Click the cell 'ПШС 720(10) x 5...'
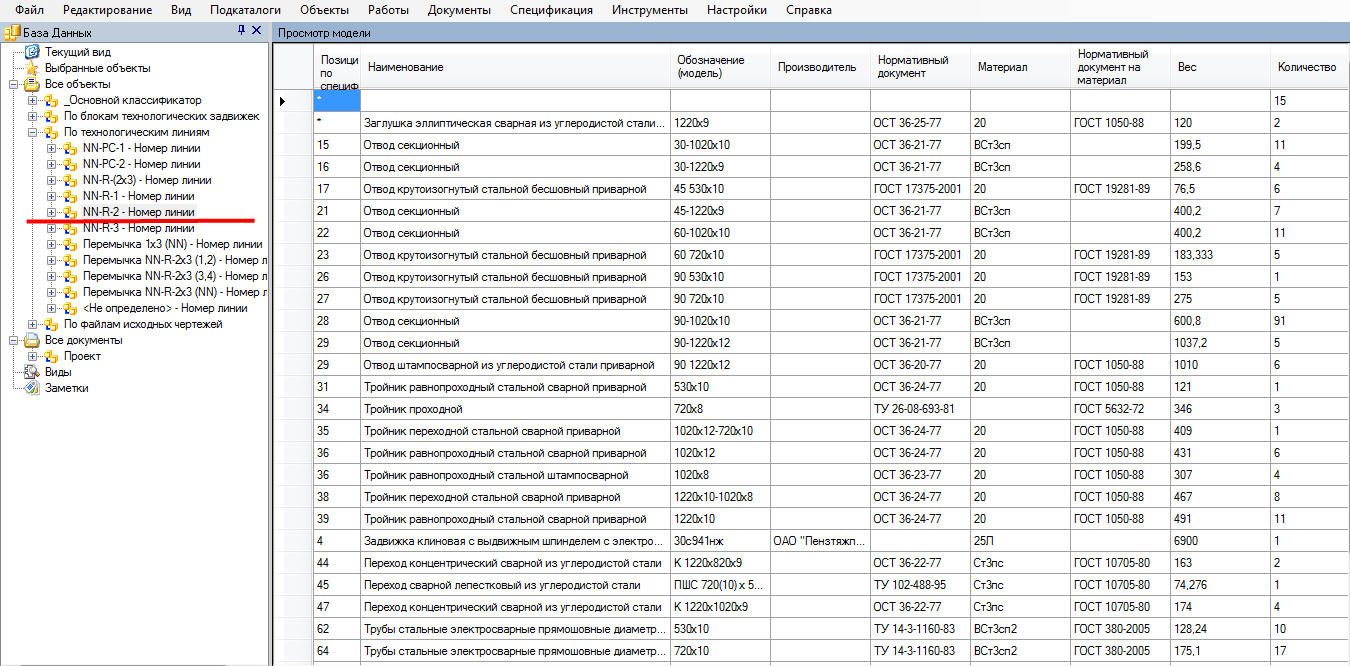Image resolution: width=1350 pixels, height=666 pixels. (720, 585)
